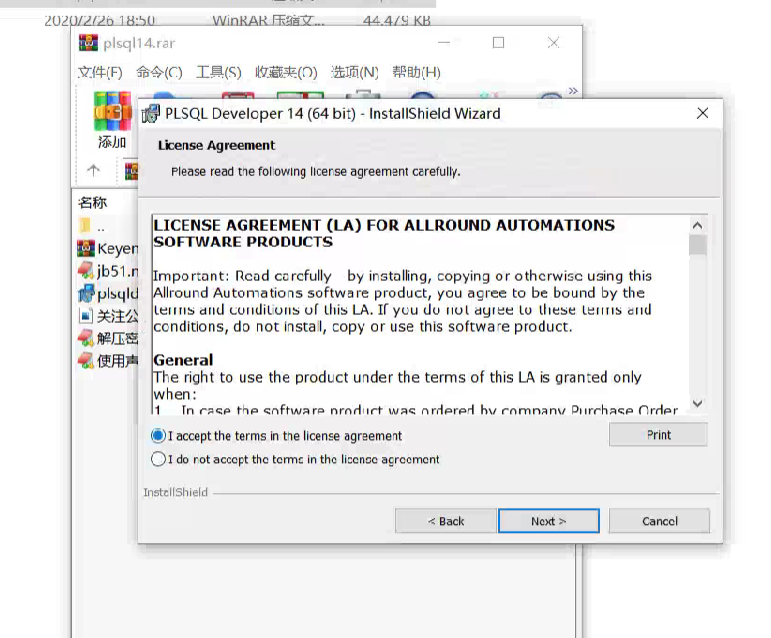
Task: Click scroll down arrow of license text
Action: (697, 404)
